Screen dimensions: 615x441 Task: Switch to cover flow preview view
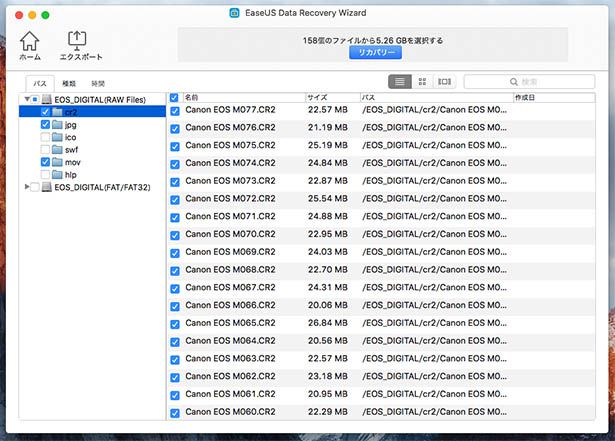pyautogui.click(x=444, y=82)
